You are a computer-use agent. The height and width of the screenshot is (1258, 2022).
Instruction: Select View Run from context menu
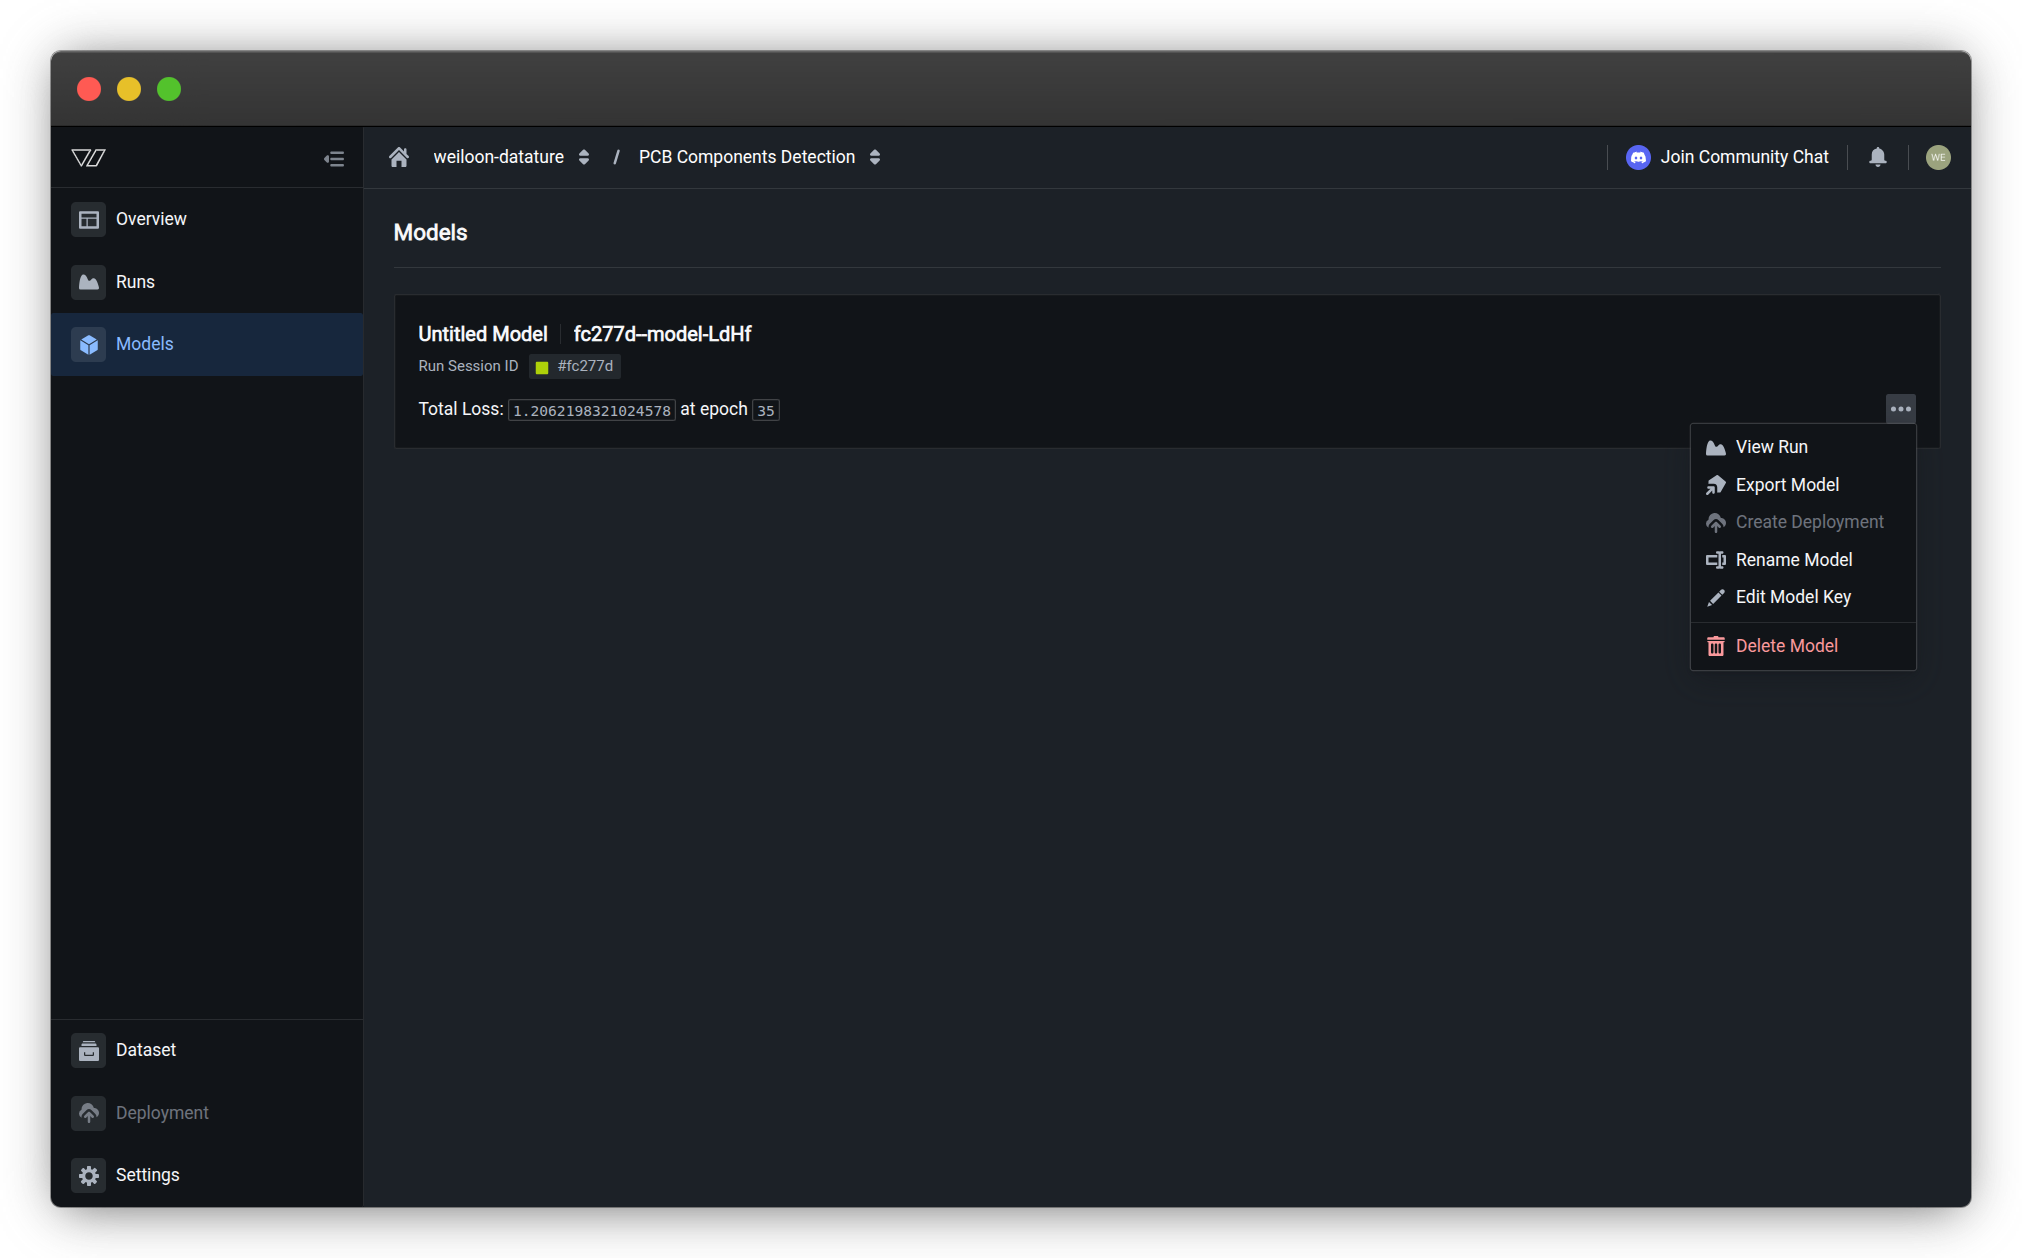(x=1771, y=447)
